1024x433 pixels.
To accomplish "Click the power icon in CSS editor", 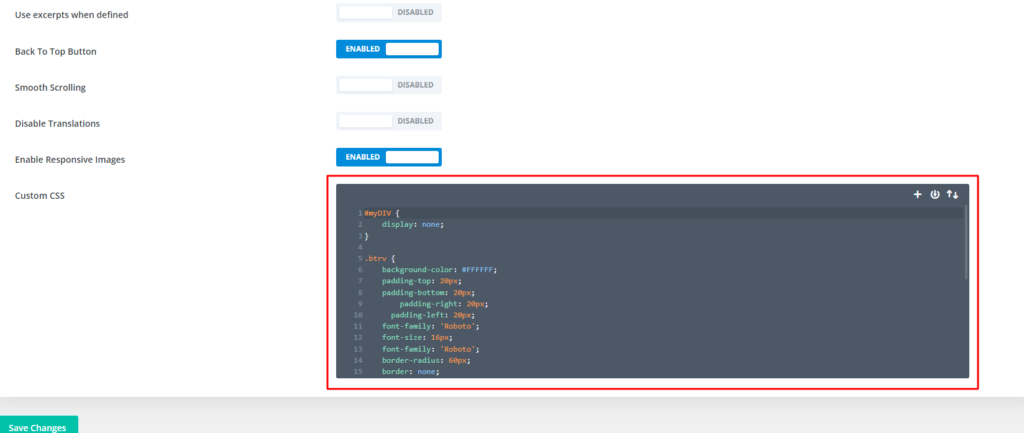I will click(x=935, y=195).
